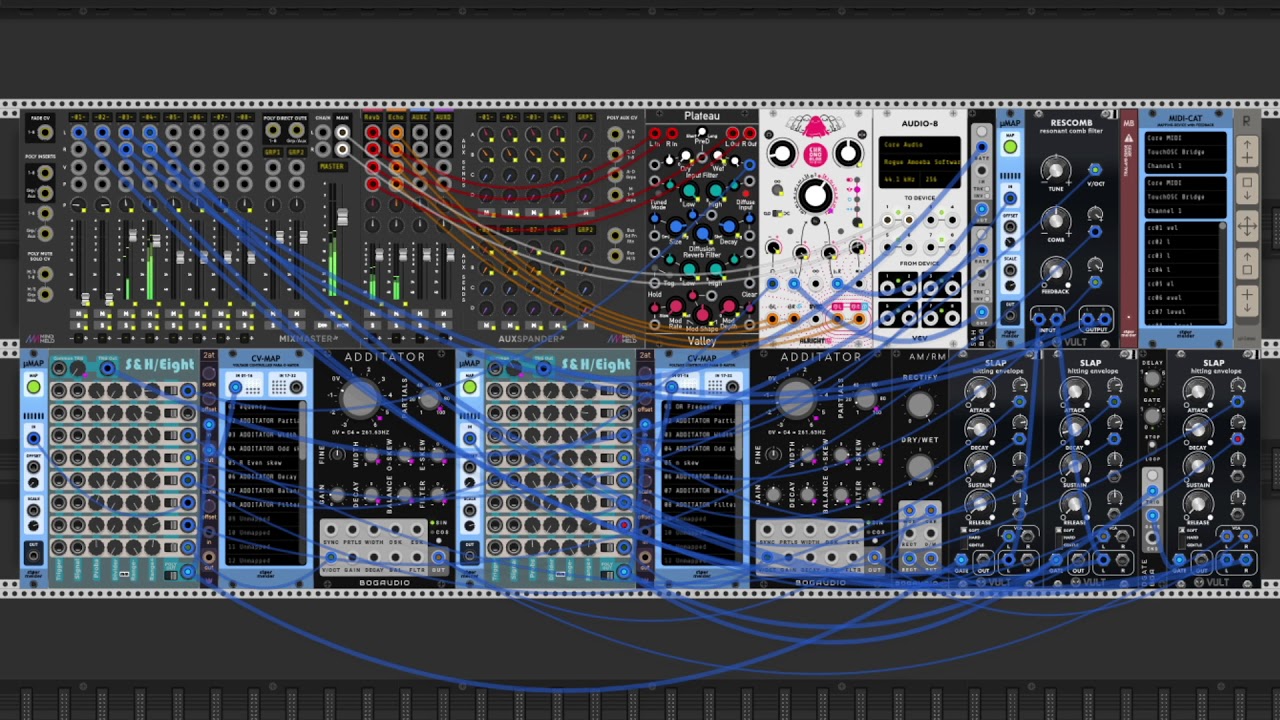
Task: Click the MixMaster master fader
Action: pos(342,216)
